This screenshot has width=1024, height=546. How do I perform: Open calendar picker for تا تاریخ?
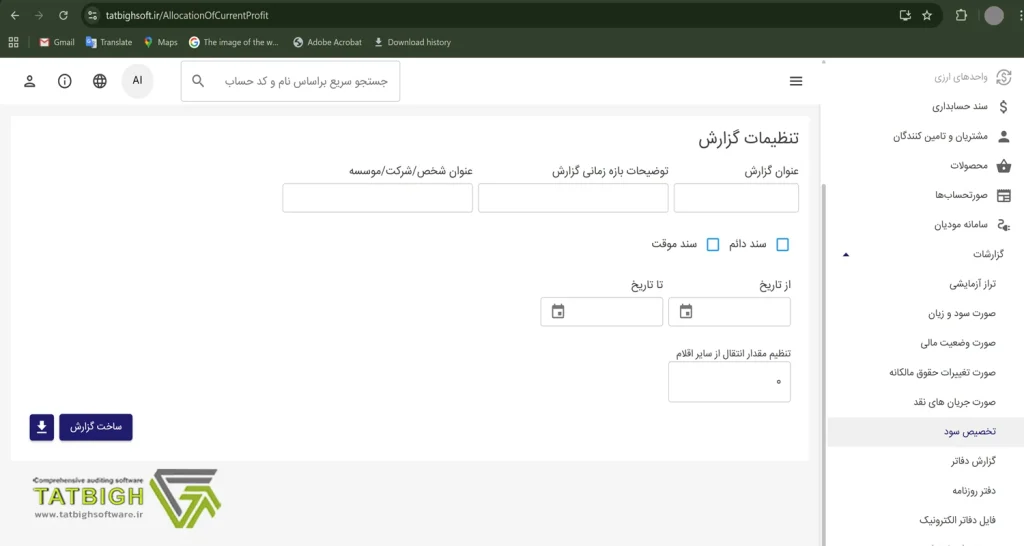point(558,312)
